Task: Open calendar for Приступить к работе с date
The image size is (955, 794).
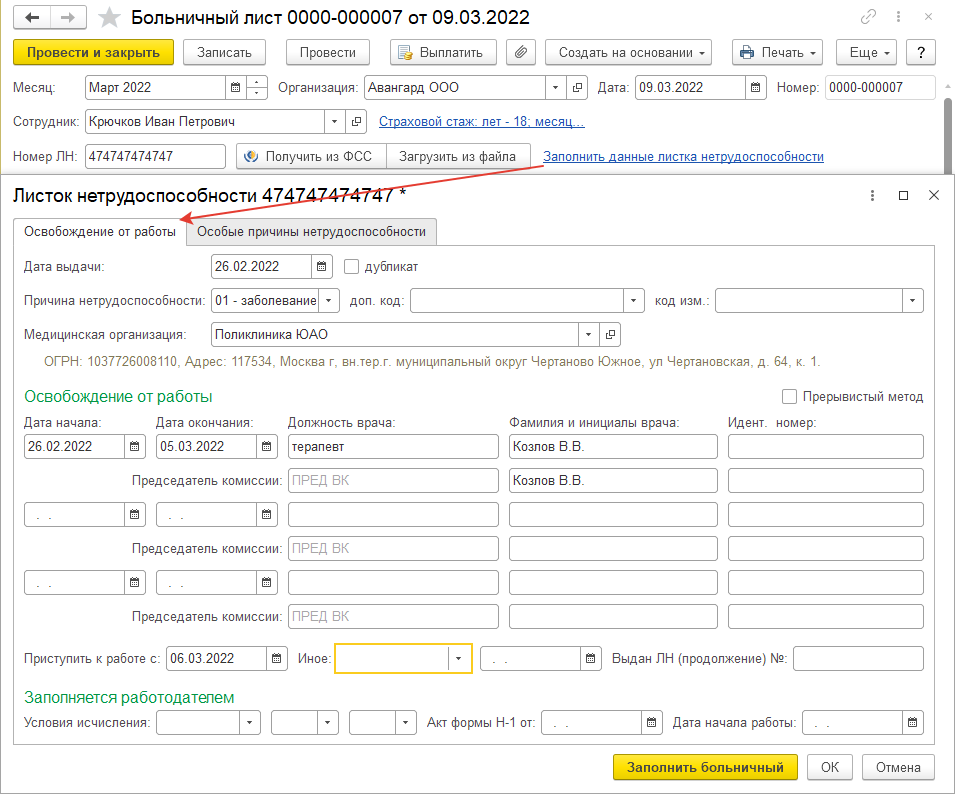Action: click(x=277, y=659)
